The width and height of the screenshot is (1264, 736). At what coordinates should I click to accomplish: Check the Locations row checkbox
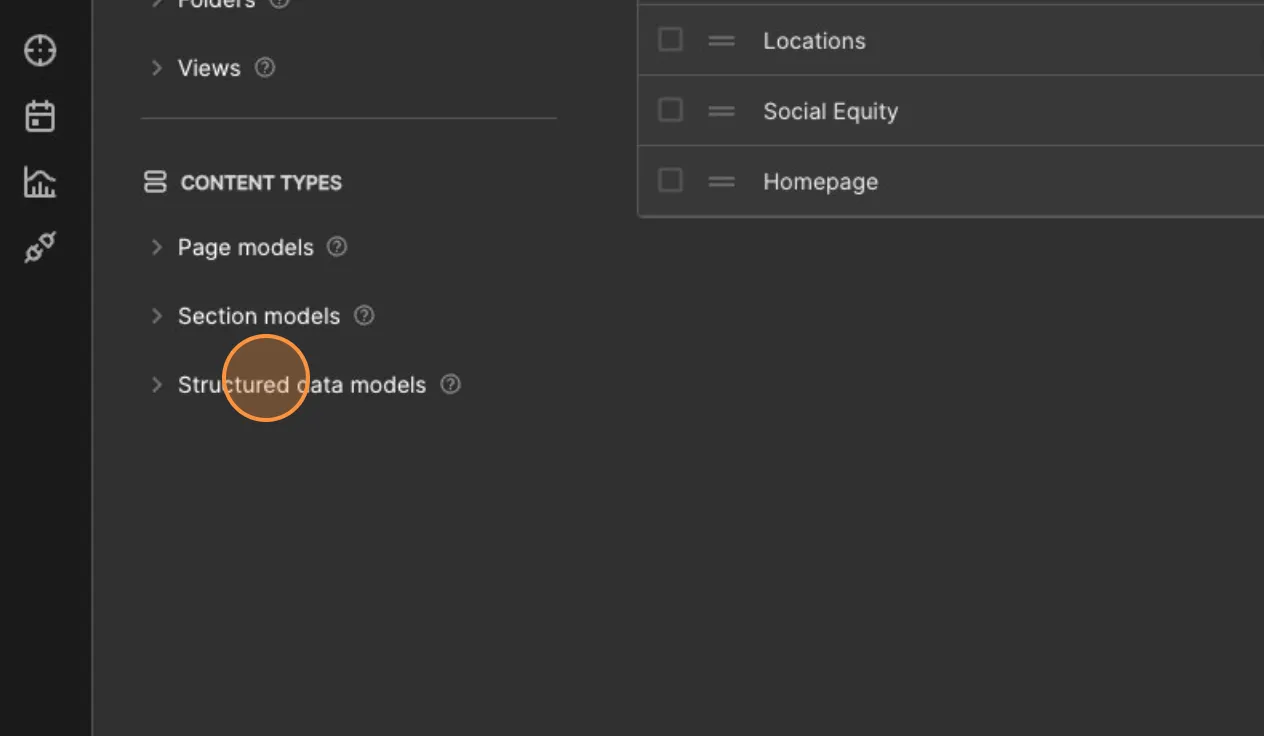point(670,40)
